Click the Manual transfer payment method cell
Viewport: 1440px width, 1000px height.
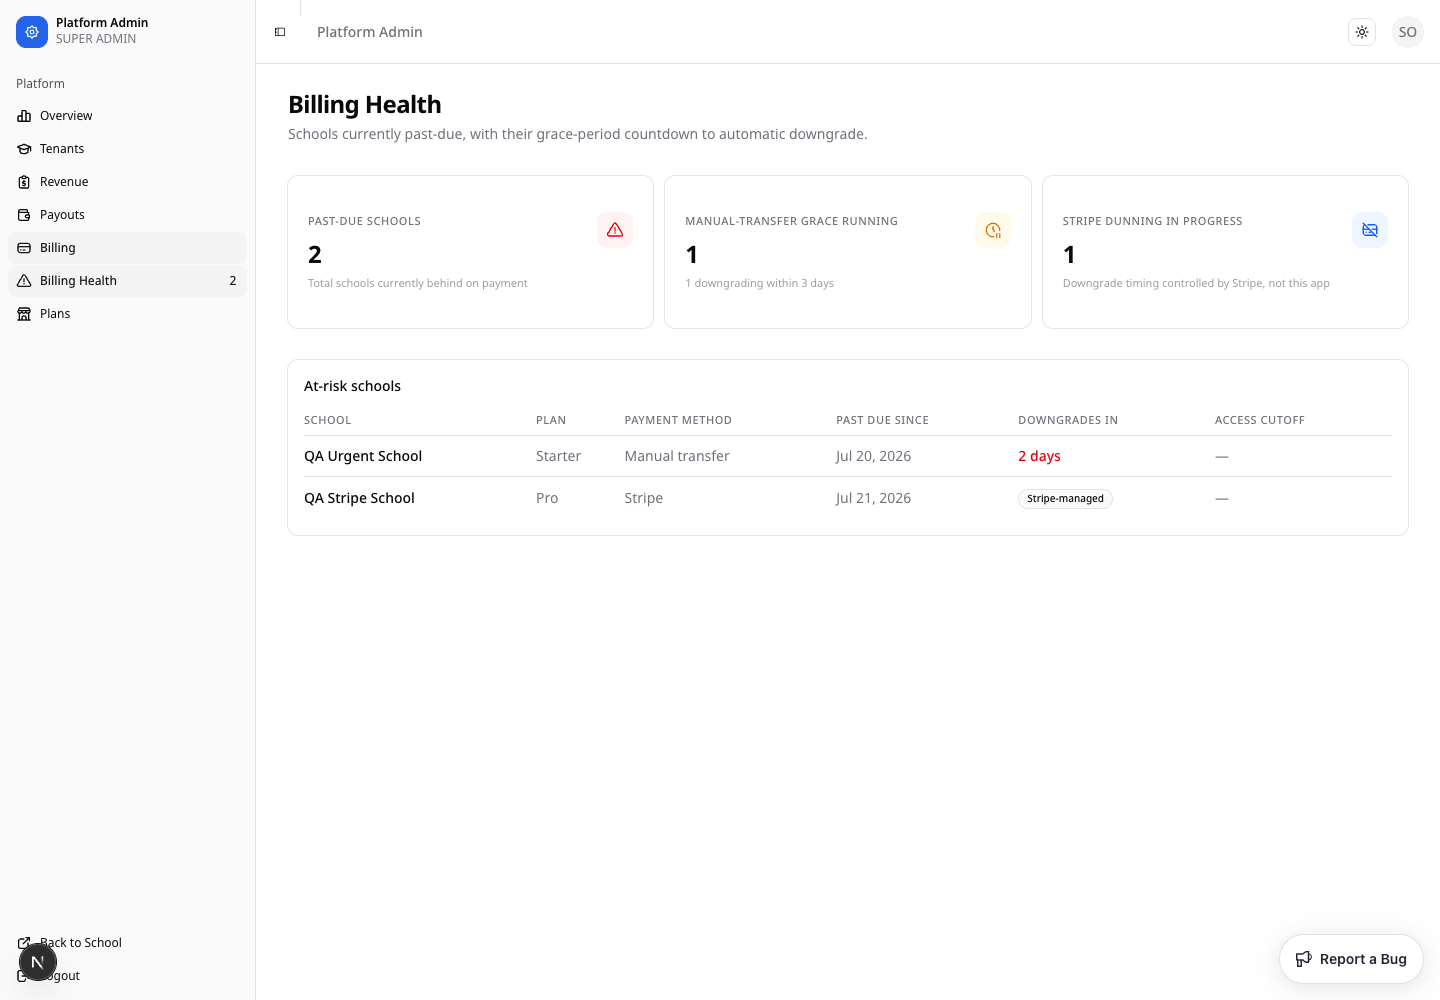(677, 456)
